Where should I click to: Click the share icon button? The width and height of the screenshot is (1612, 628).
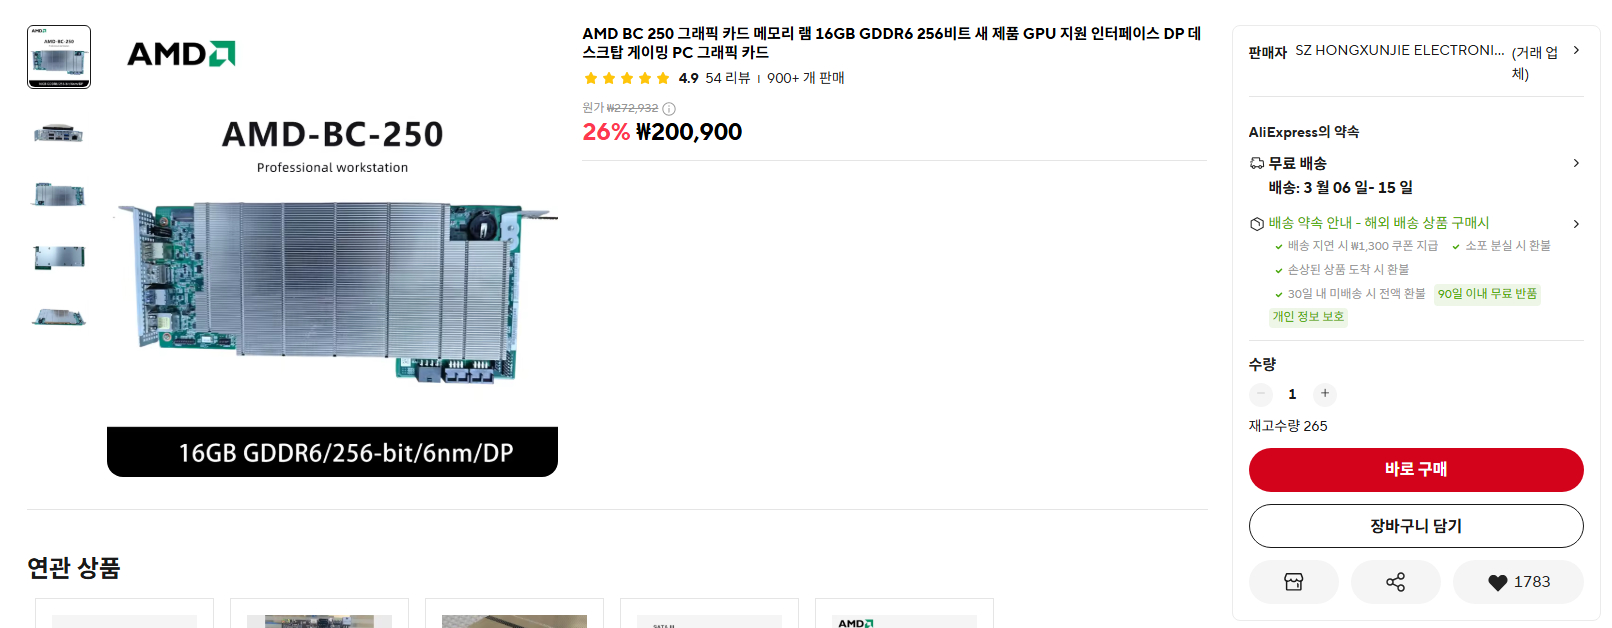tap(1395, 582)
